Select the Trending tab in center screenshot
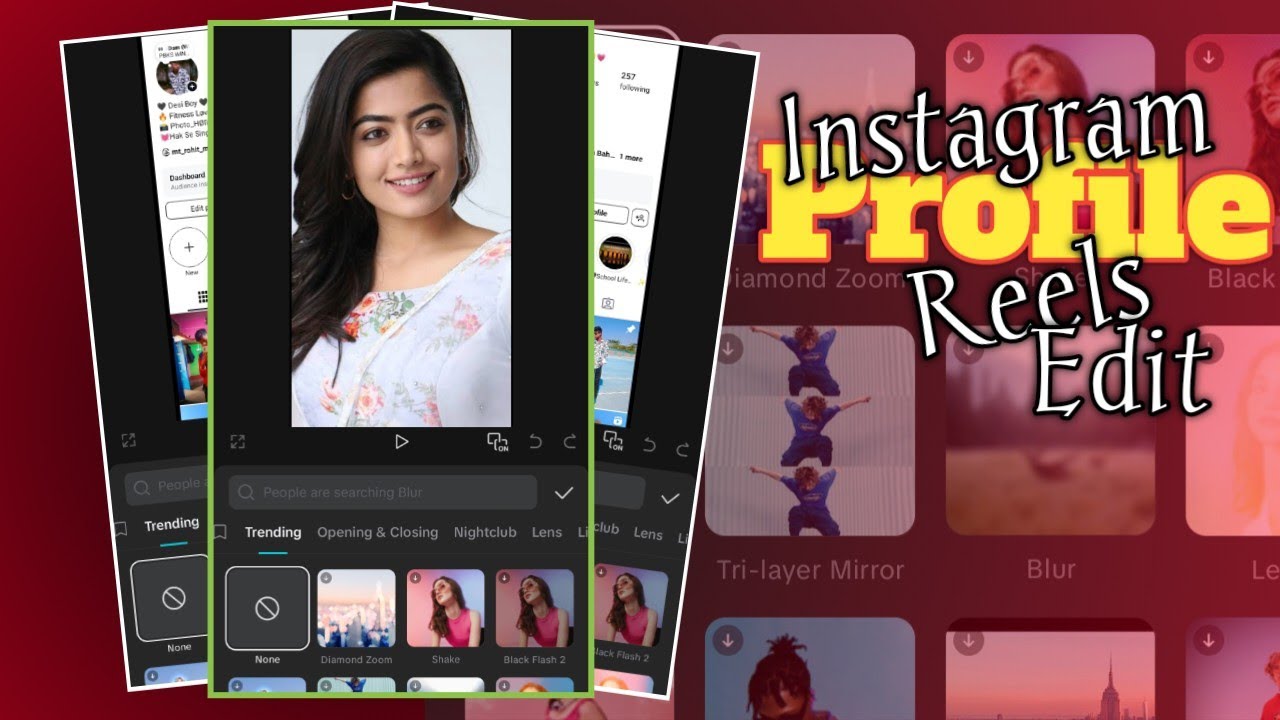1280x720 pixels. (273, 532)
